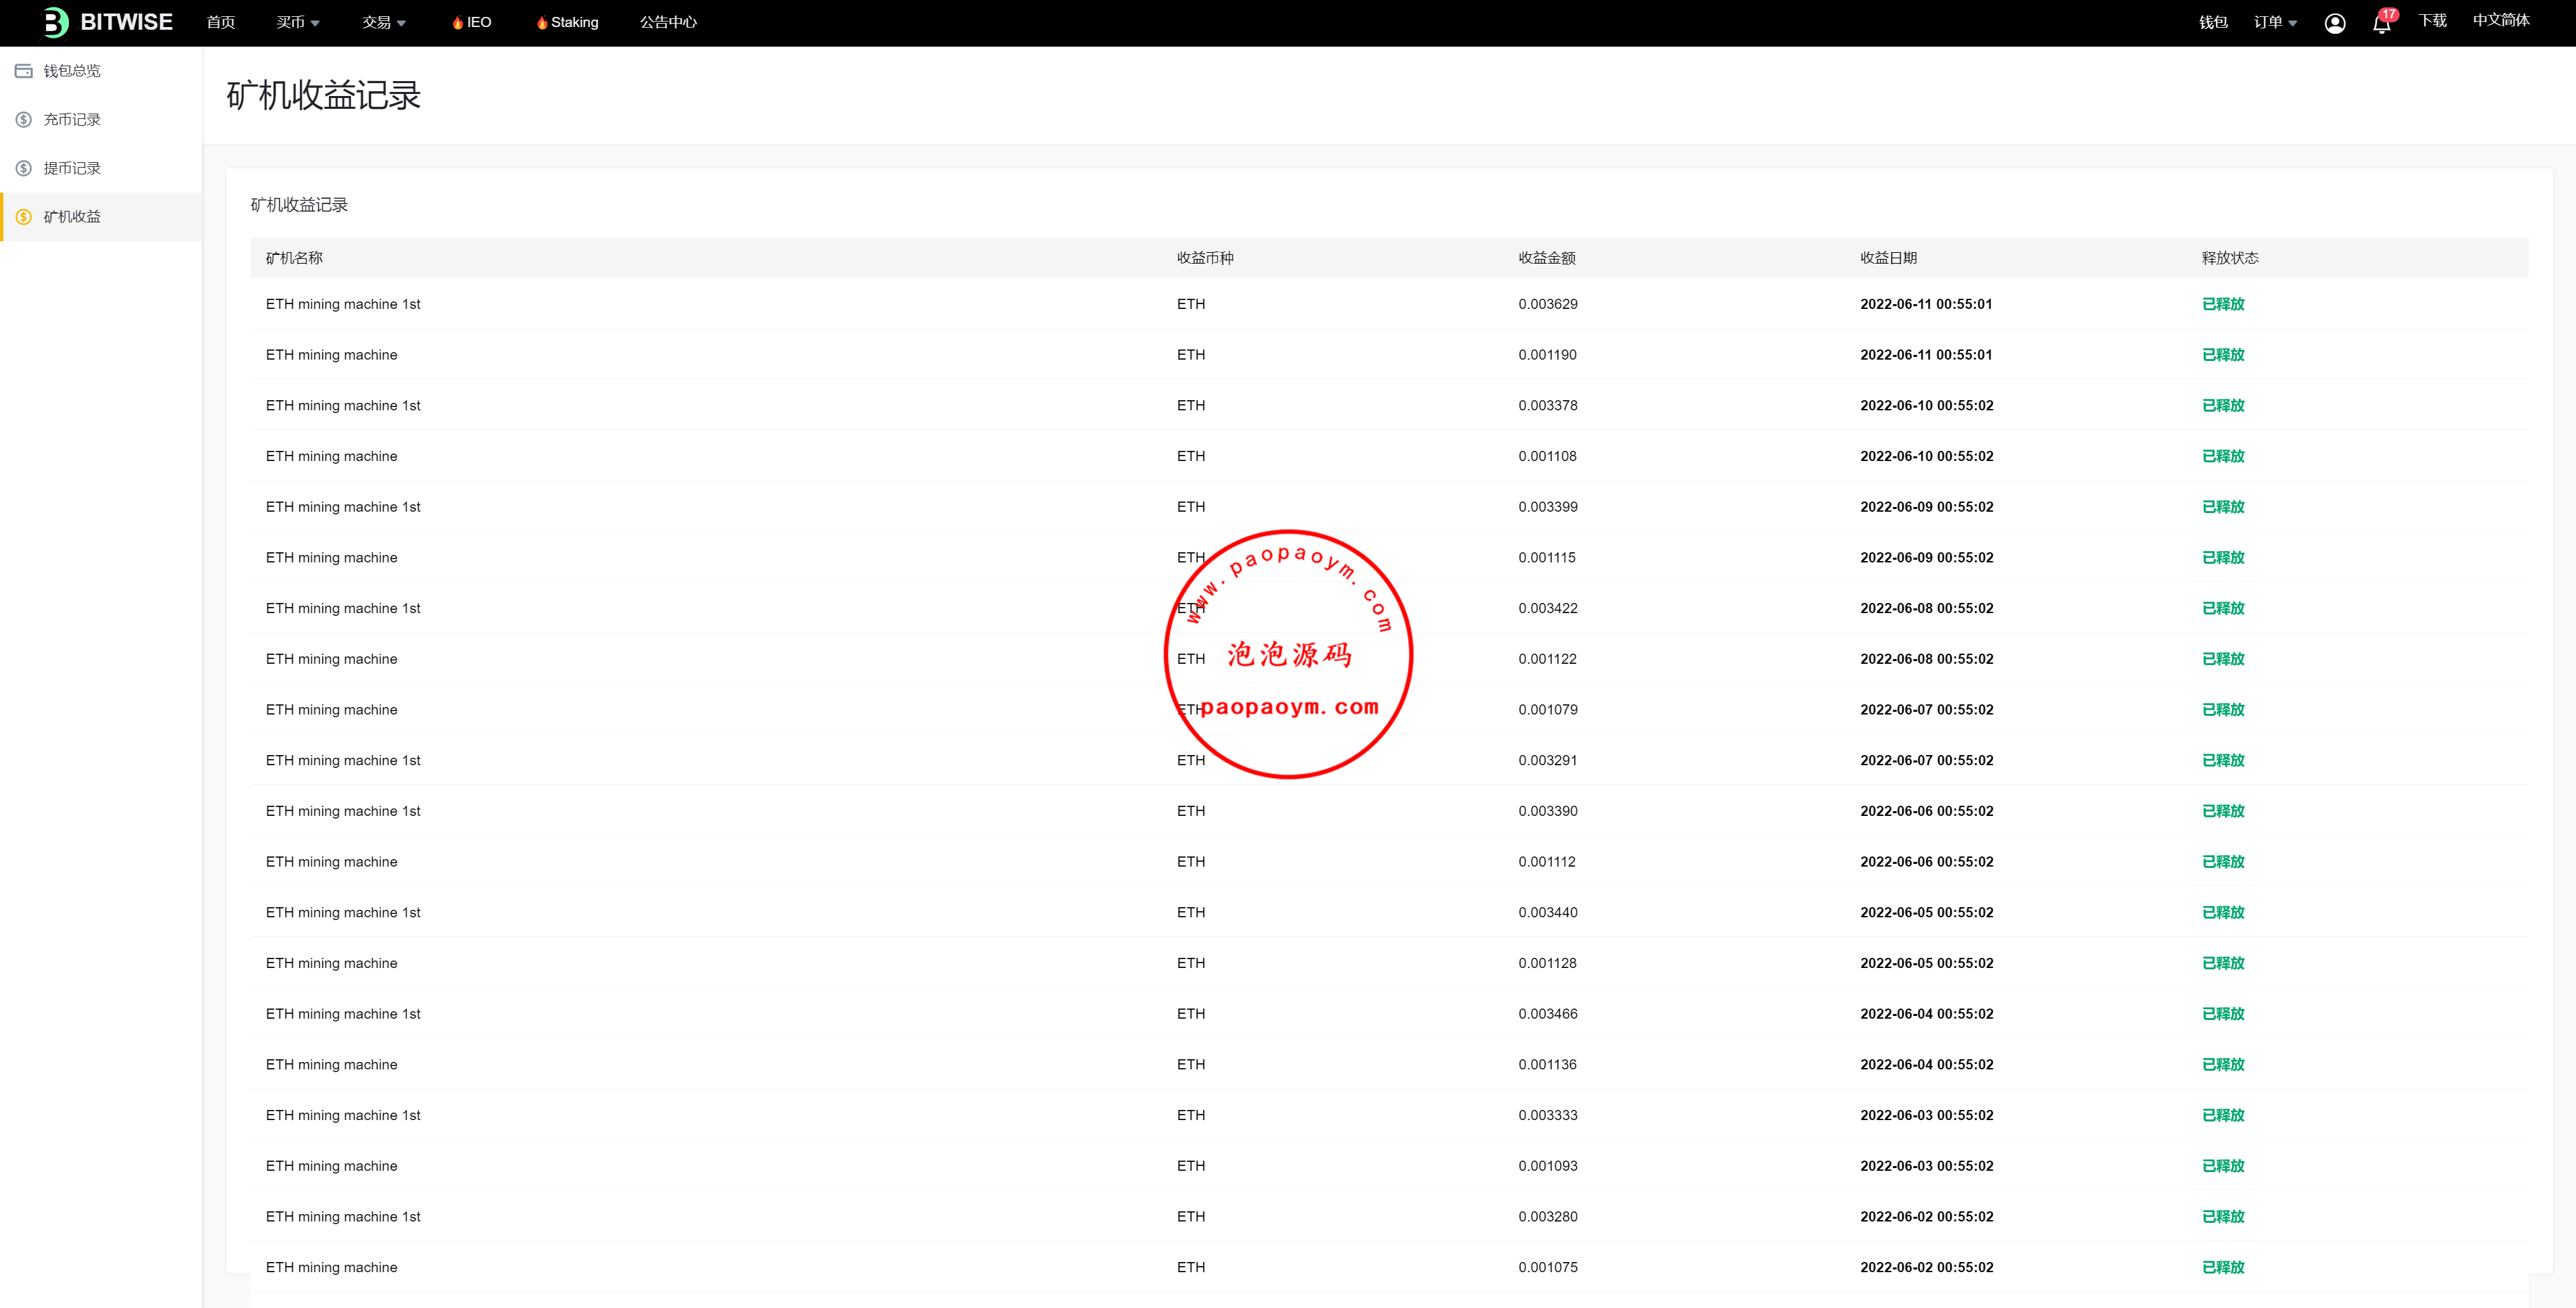This screenshot has height=1308, width=2576.
Task: Expand the 交易 dropdown menu
Action: (383, 22)
